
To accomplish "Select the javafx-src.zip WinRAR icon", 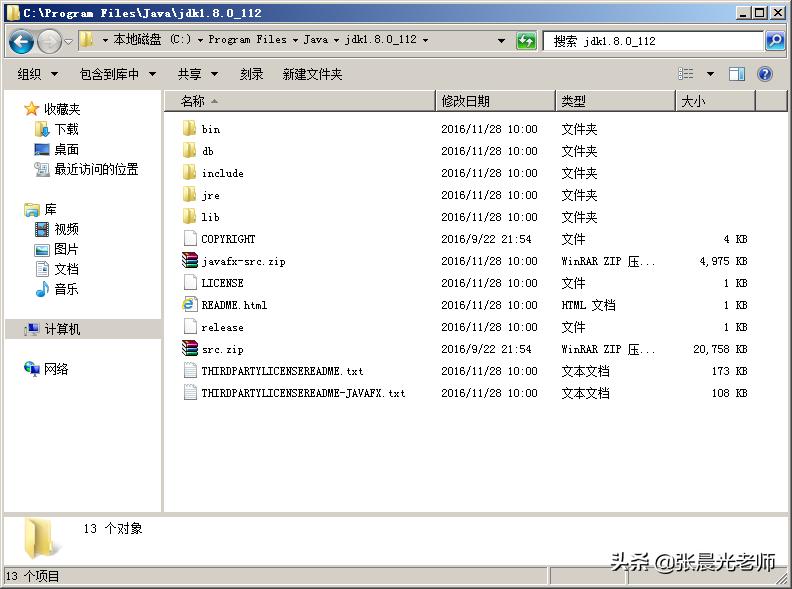I will (x=190, y=260).
